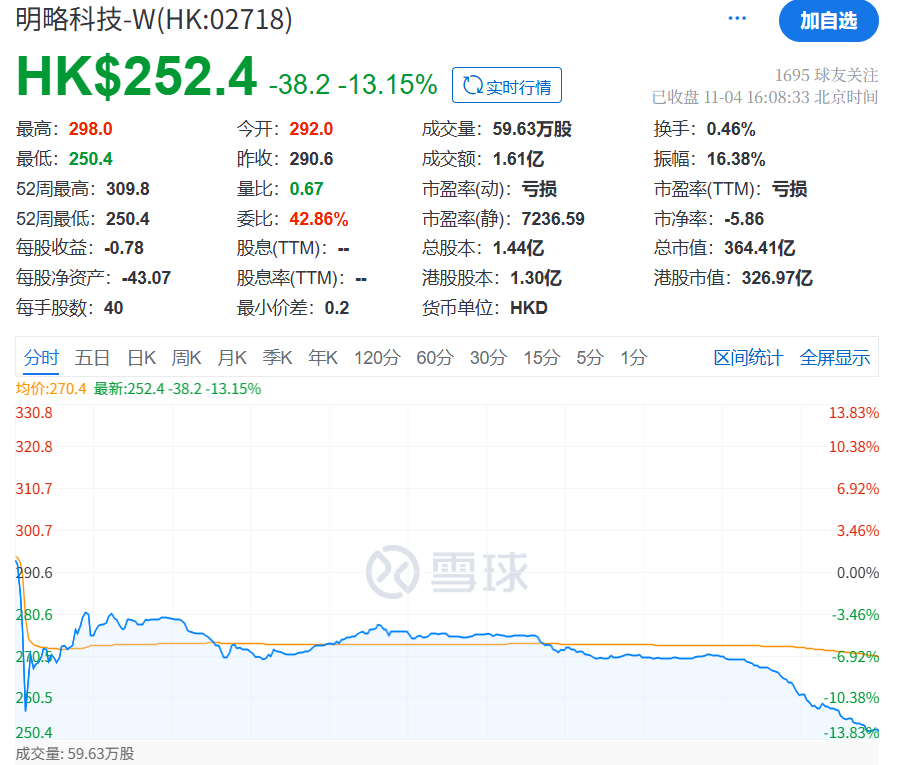
Task: Select the 15分 interval tab
Action: (x=541, y=358)
